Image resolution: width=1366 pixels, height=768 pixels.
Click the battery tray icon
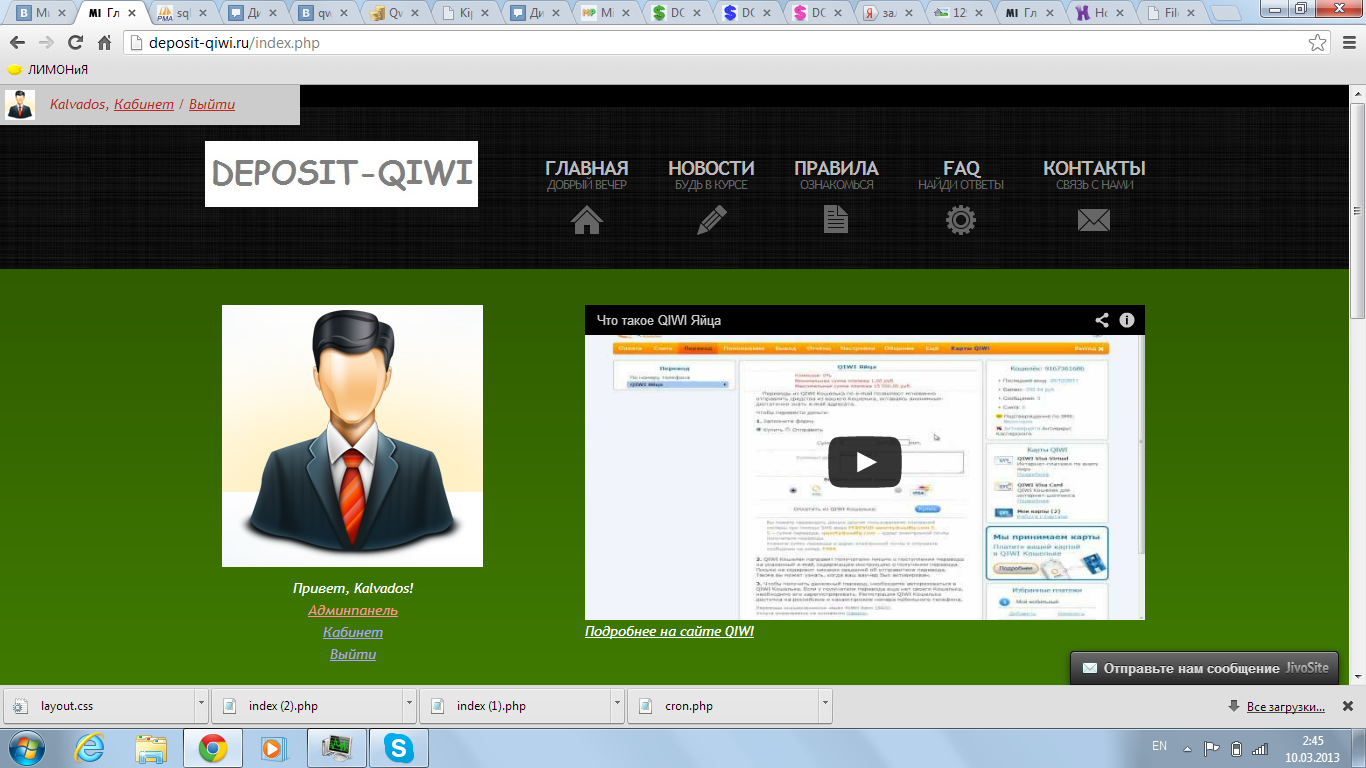(x=1236, y=748)
